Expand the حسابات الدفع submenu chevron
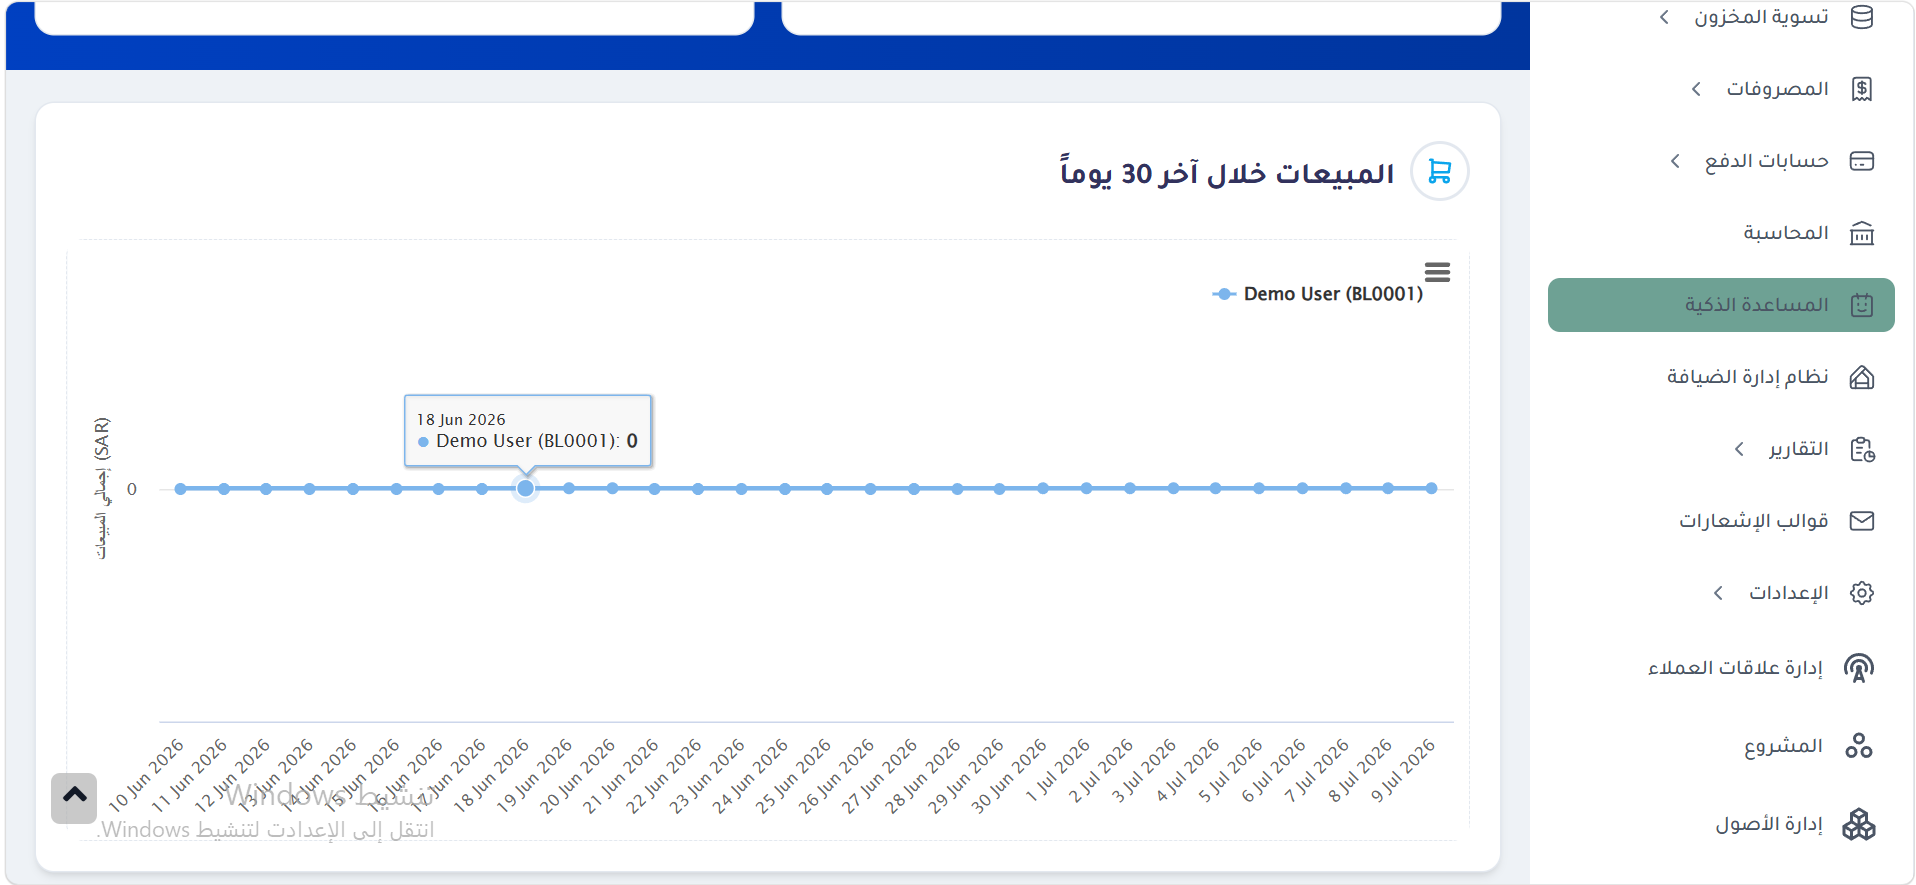This screenshot has width=1916, height=885. pyautogui.click(x=1675, y=161)
